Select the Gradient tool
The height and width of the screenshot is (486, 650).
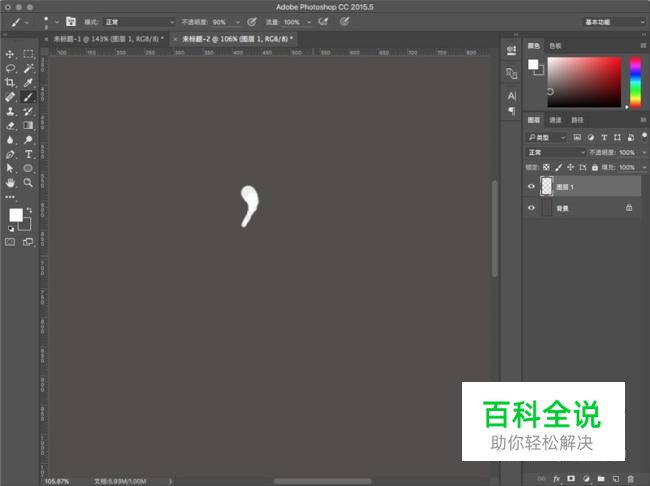[x=28, y=125]
